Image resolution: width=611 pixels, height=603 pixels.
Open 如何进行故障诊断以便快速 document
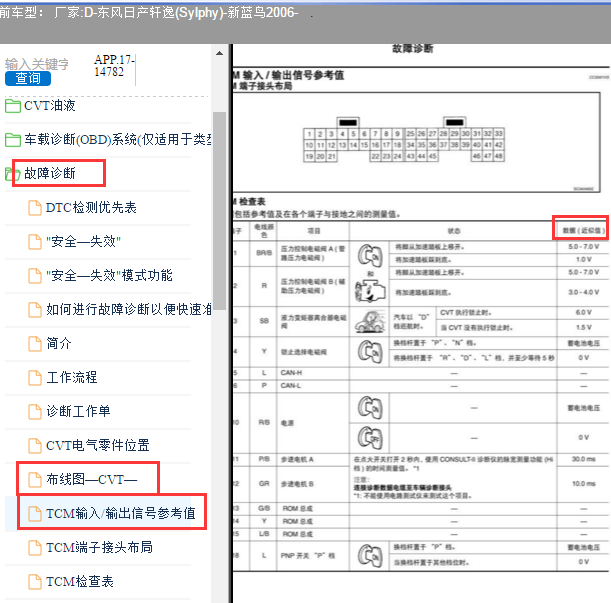pyautogui.click(x=129, y=309)
